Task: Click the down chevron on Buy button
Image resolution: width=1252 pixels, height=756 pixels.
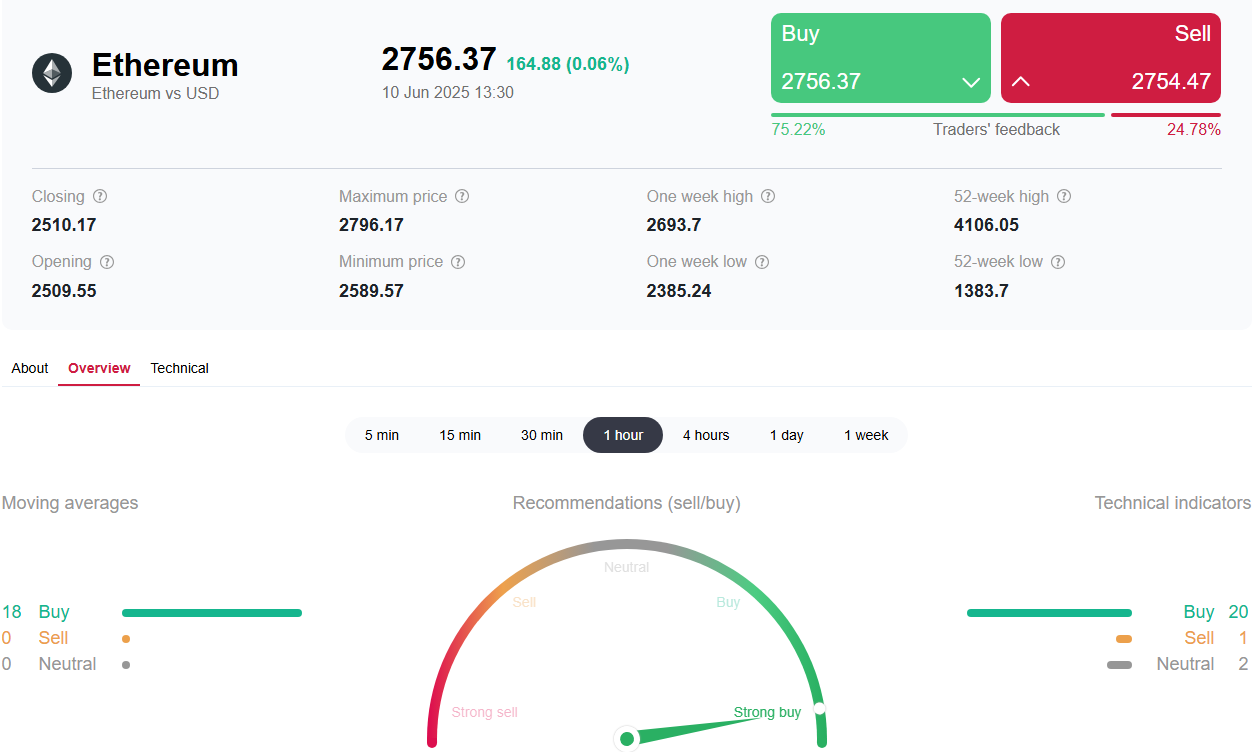Action: 970,82
